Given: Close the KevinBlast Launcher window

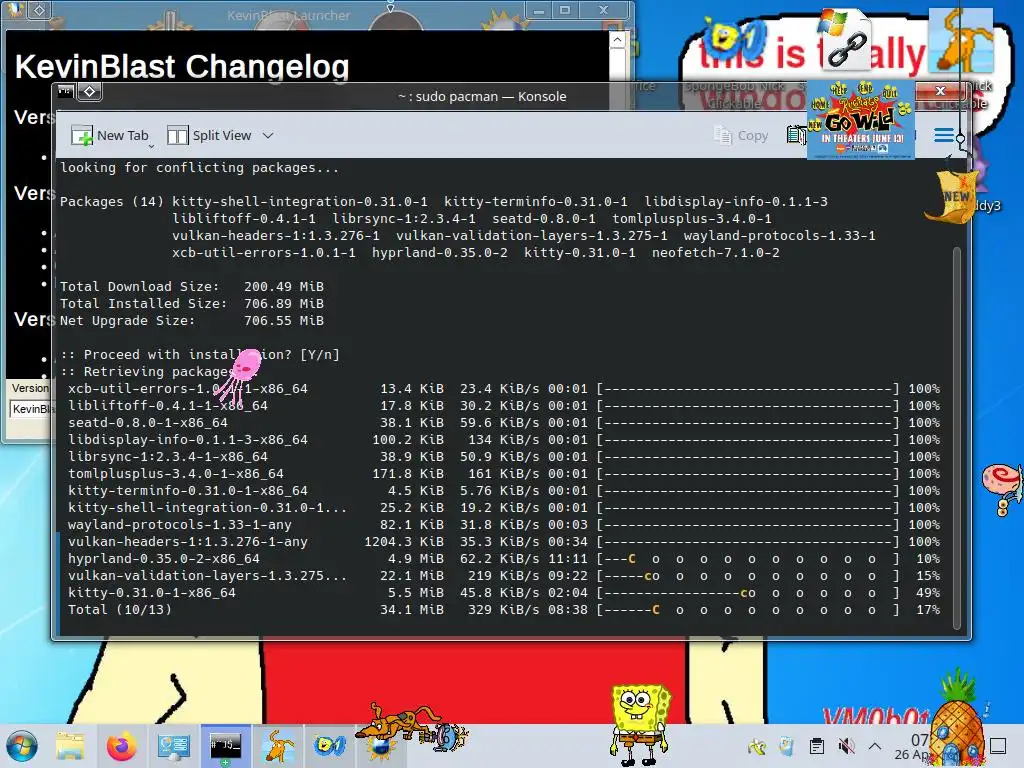Looking at the screenshot, I should point(604,10).
